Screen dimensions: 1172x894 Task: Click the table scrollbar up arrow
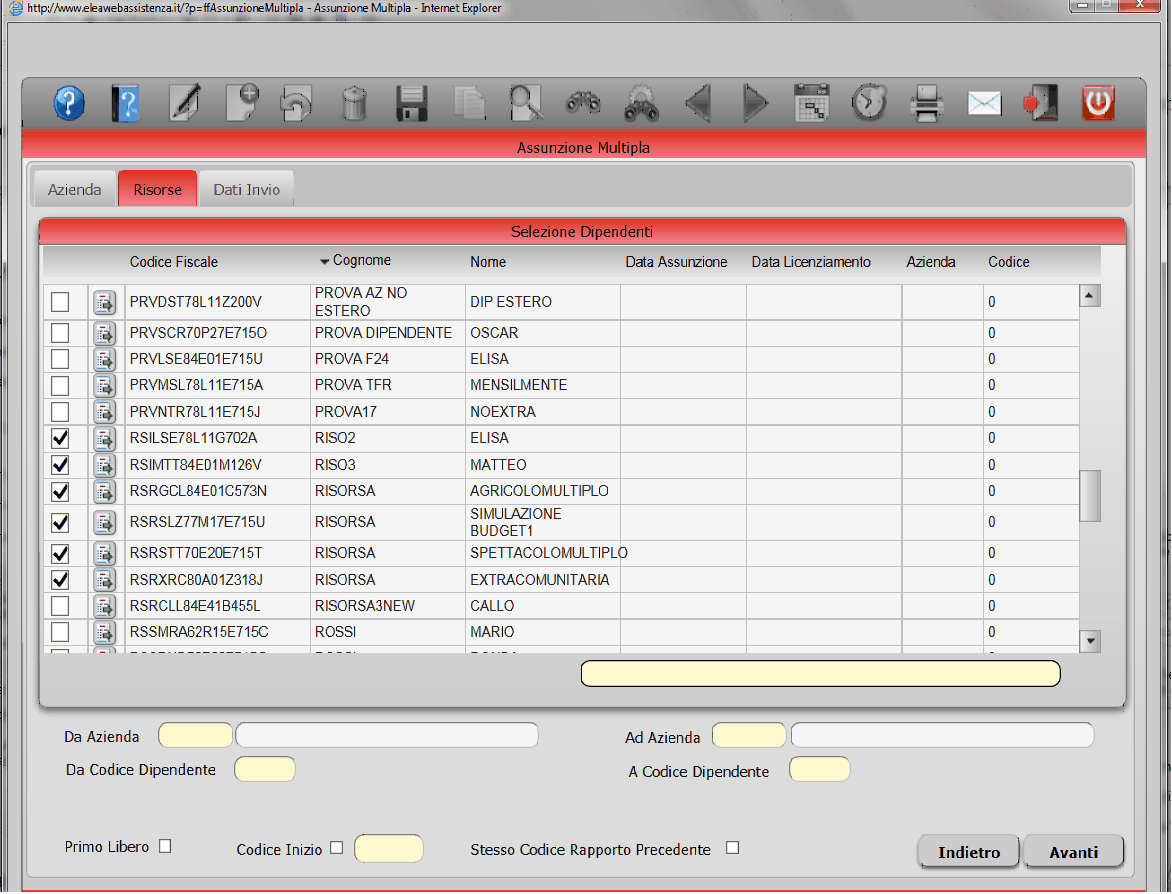pyautogui.click(x=1090, y=296)
